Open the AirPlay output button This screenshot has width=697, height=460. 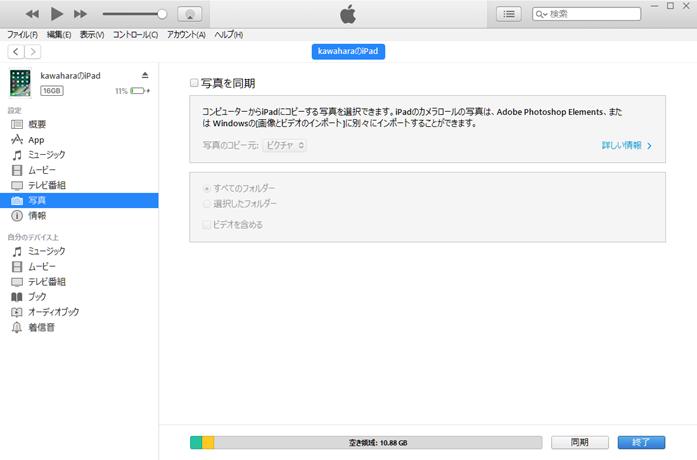coord(190,14)
